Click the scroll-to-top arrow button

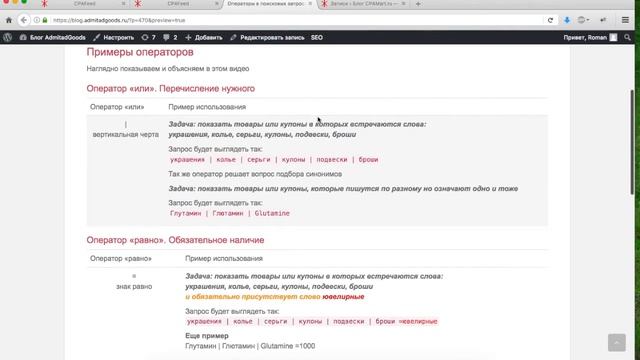616,342
